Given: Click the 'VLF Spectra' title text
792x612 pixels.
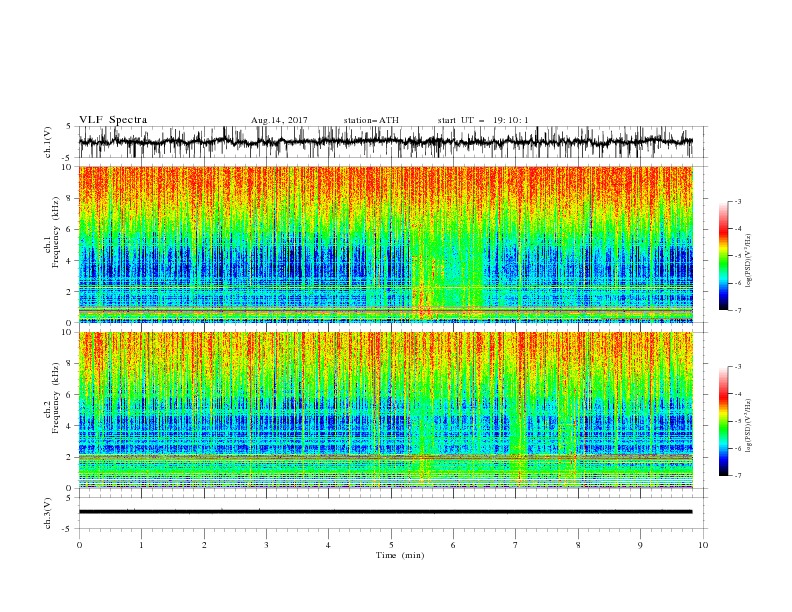Looking at the screenshot, I should point(113,120).
